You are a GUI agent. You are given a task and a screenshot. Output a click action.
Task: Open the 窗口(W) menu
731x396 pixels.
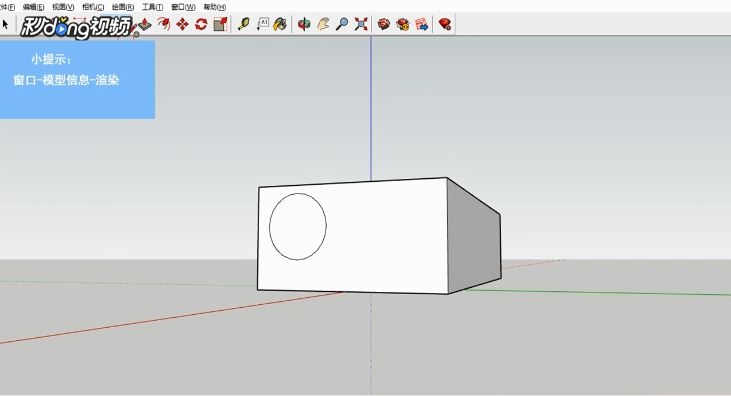point(183,7)
